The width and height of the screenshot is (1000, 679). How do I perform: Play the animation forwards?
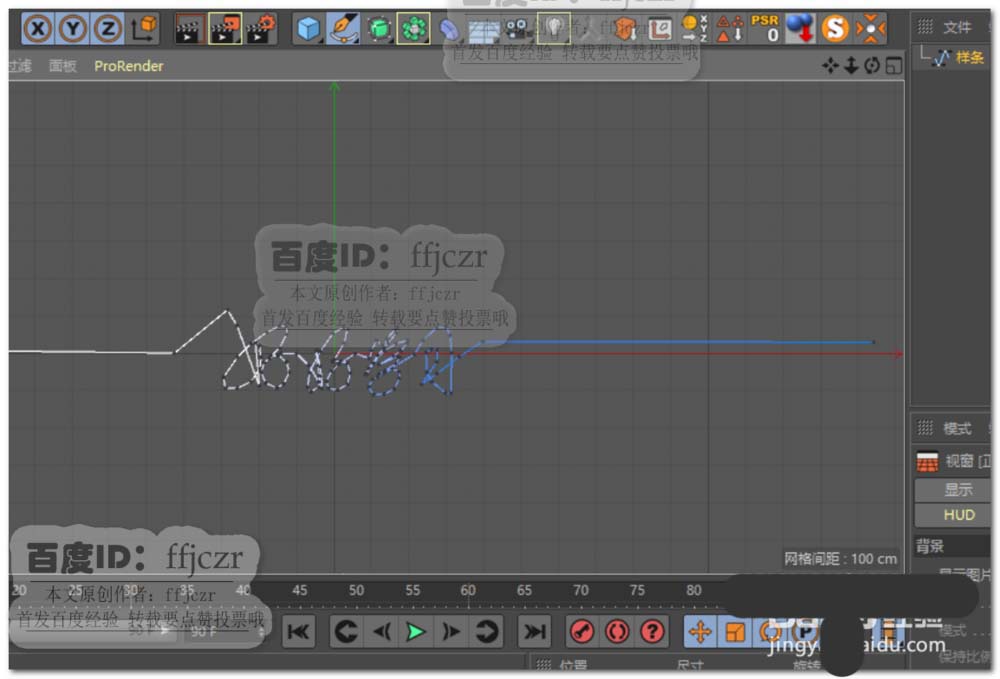pyautogui.click(x=416, y=632)
